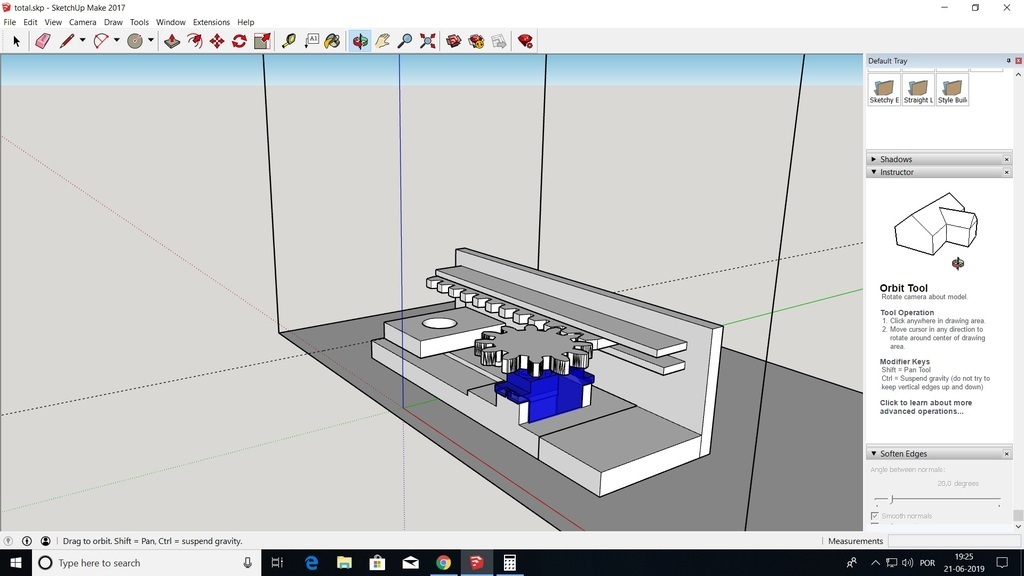
Task: Toggle the Smooth normals checkbox
Action: pyautogui.click(x=874, y=515)
